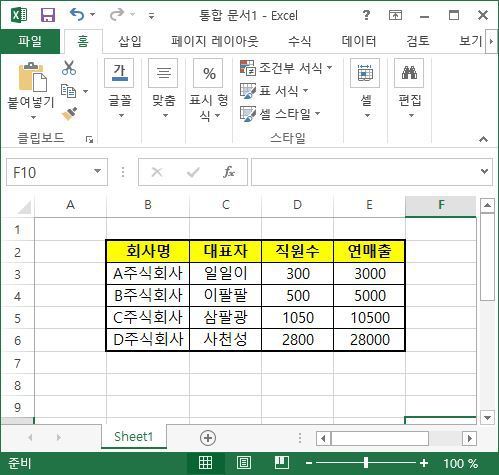Viewport: 499px width, 475px height.
Task: Open Customize Quick Access Toolbar dropdown
Action: pos(151,15)
